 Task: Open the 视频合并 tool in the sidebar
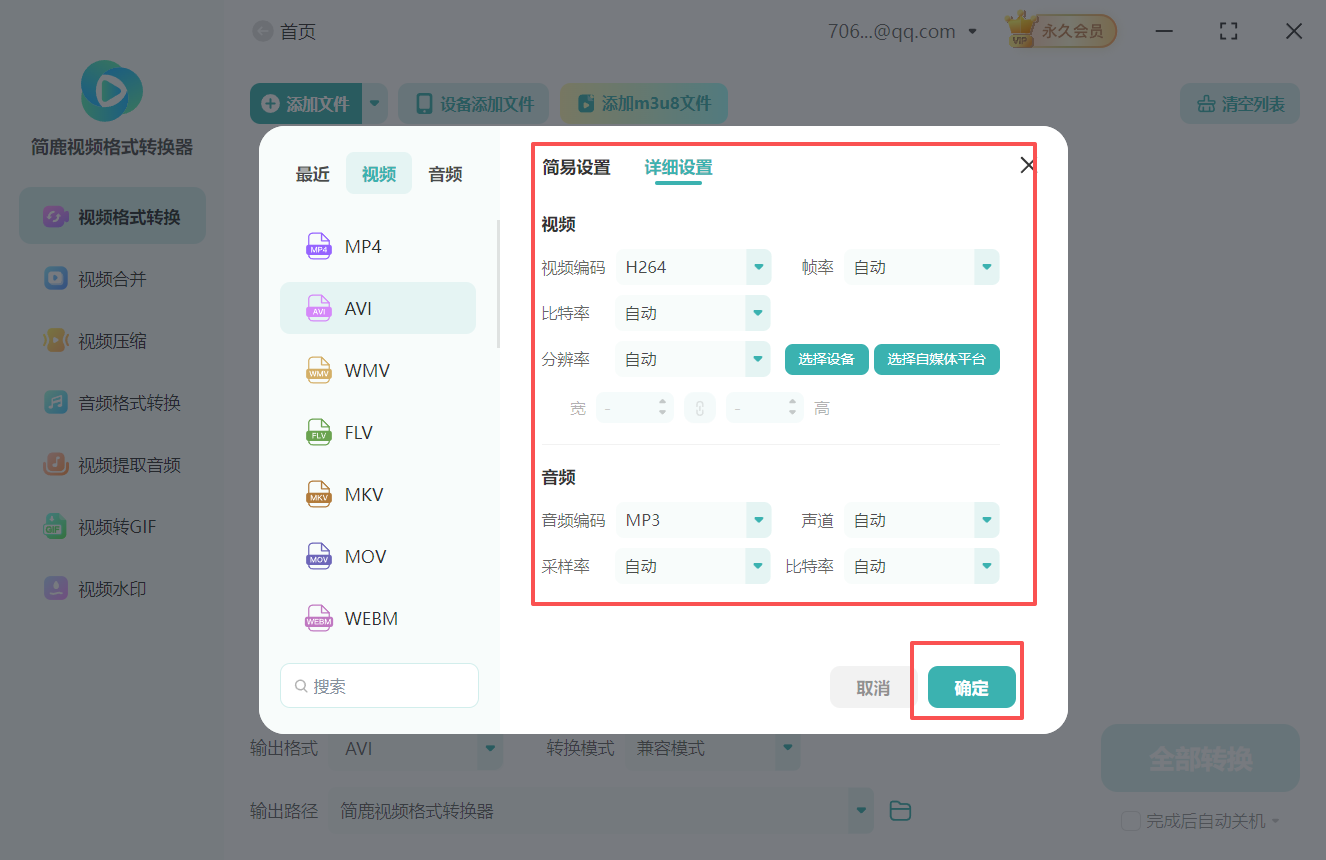click(x=111, y=278)
